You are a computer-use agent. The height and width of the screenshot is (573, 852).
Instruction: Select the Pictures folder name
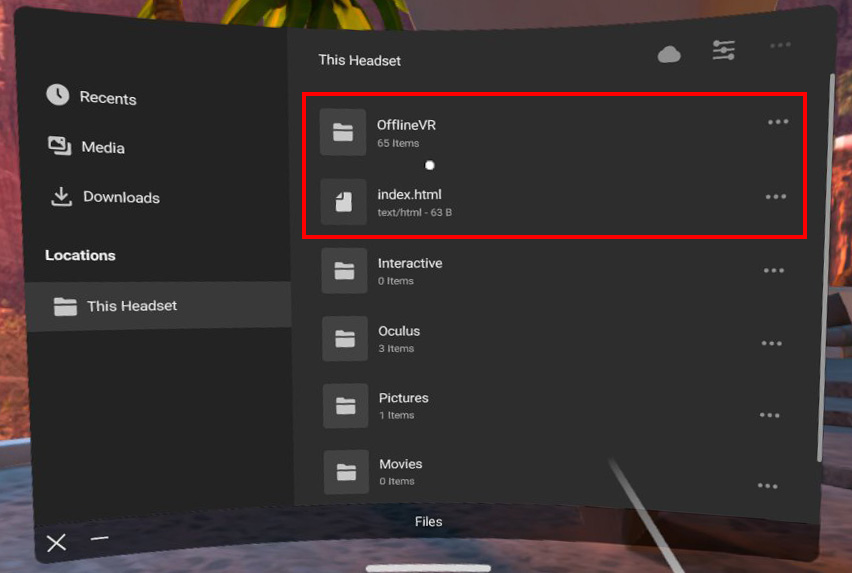(404, 398)
